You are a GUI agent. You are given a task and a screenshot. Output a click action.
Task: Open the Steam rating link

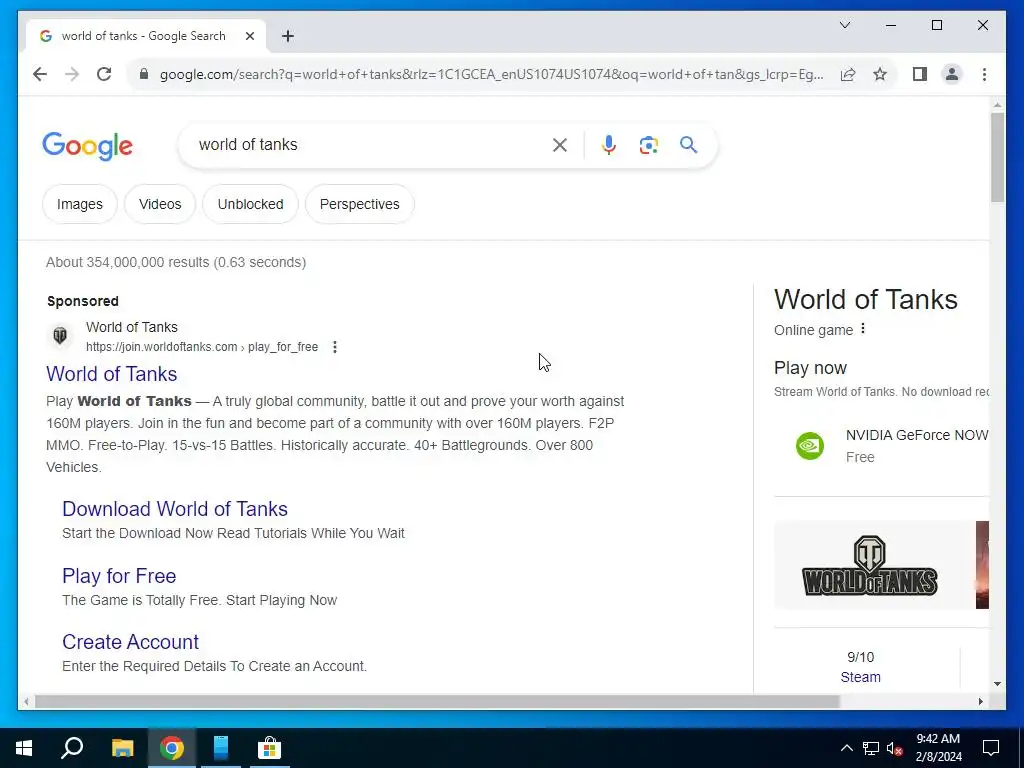860,677
